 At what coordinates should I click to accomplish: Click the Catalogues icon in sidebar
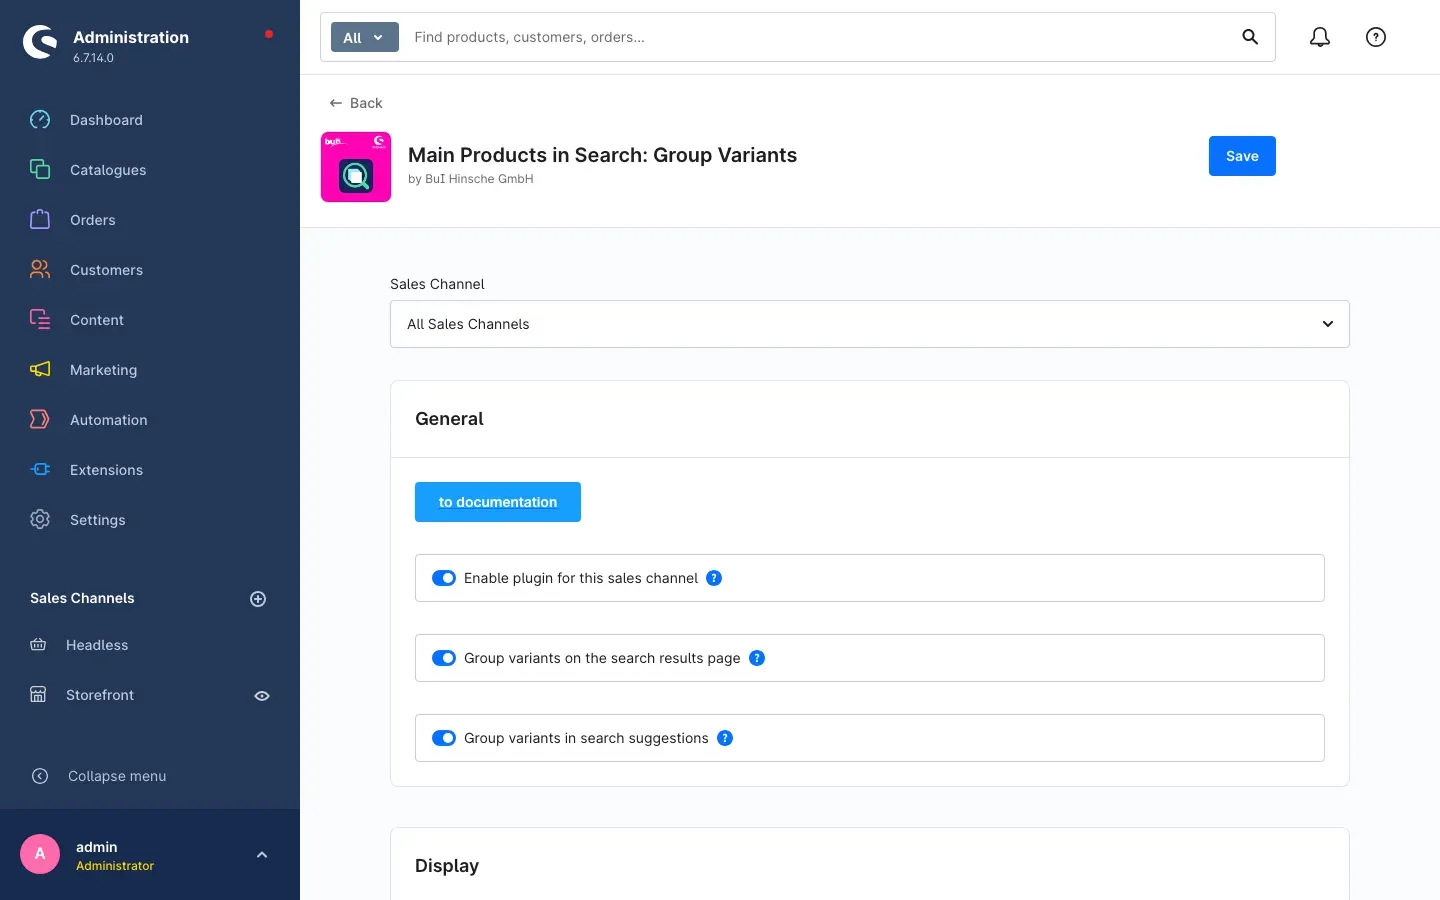tap(40, 170)
